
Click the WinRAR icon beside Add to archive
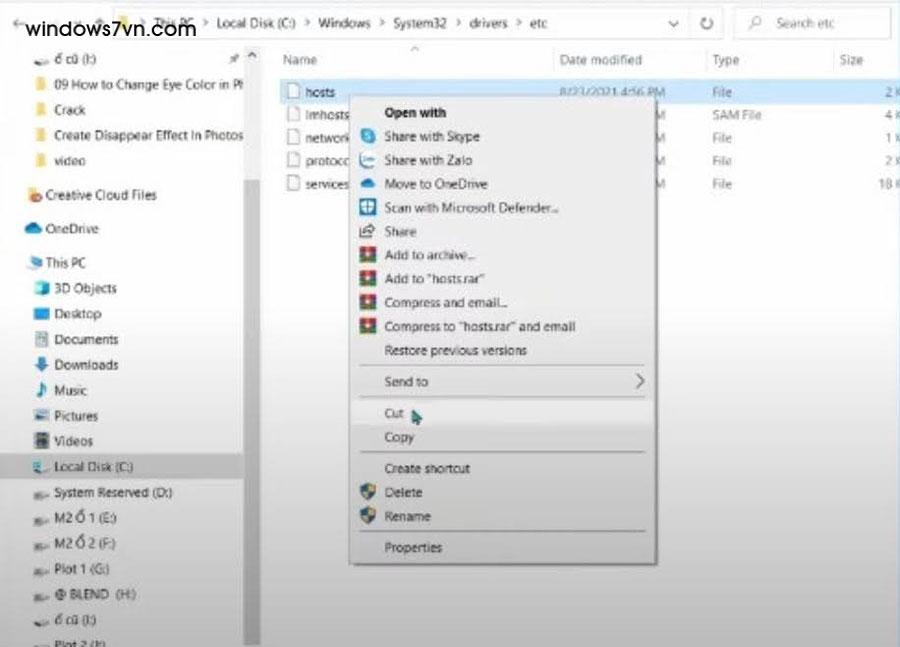coord(367,255)
